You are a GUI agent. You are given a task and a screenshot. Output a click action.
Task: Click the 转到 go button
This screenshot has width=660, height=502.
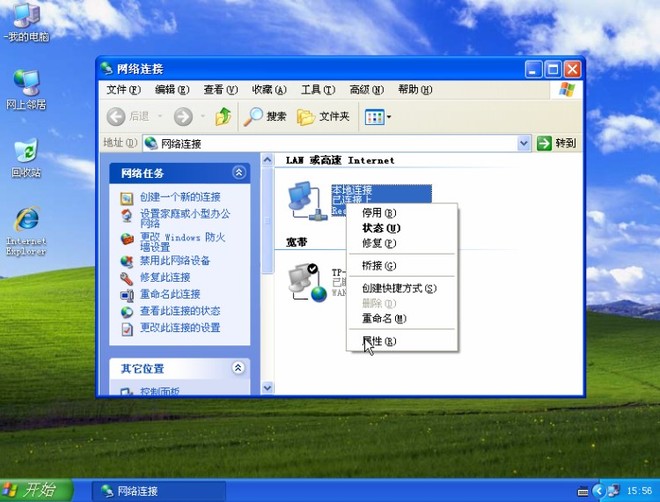click(557, 143)
